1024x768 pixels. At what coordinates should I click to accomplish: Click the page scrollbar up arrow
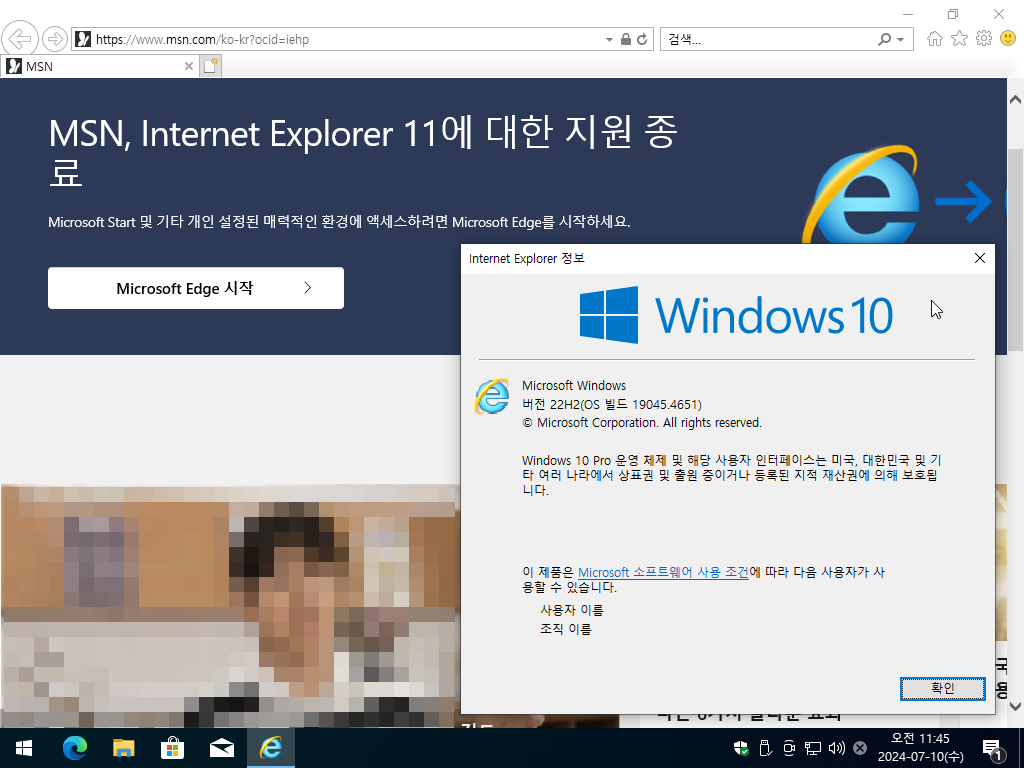(1015, 100)
